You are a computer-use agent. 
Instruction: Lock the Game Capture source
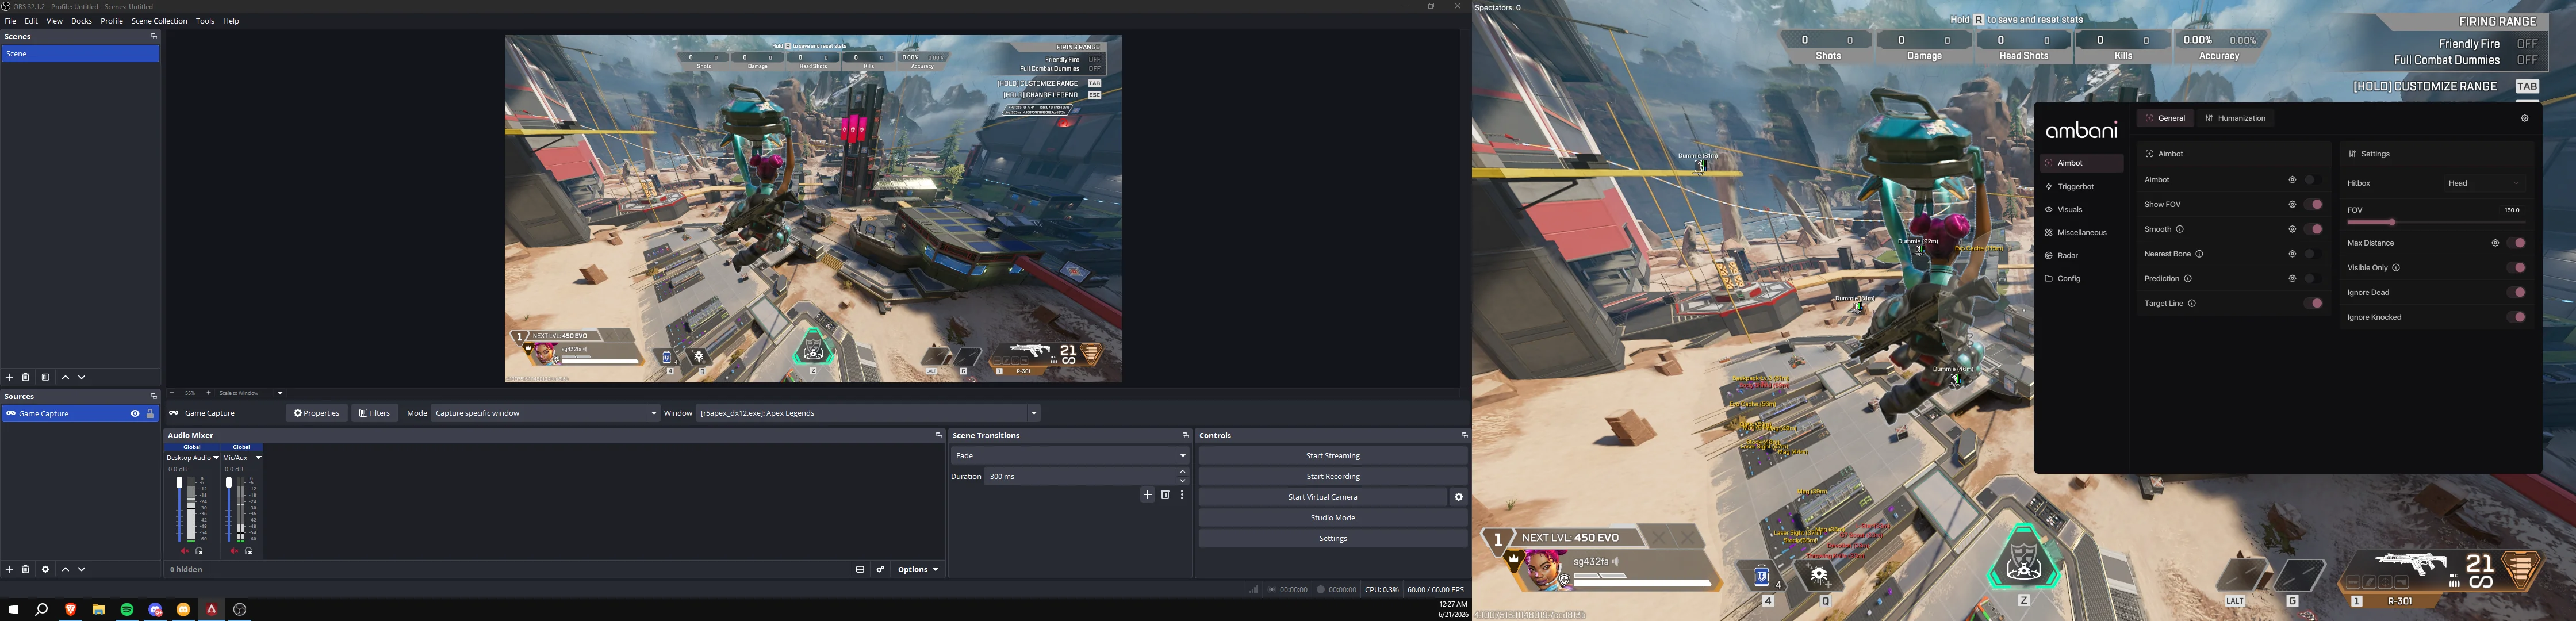click(x=150, y=413)
